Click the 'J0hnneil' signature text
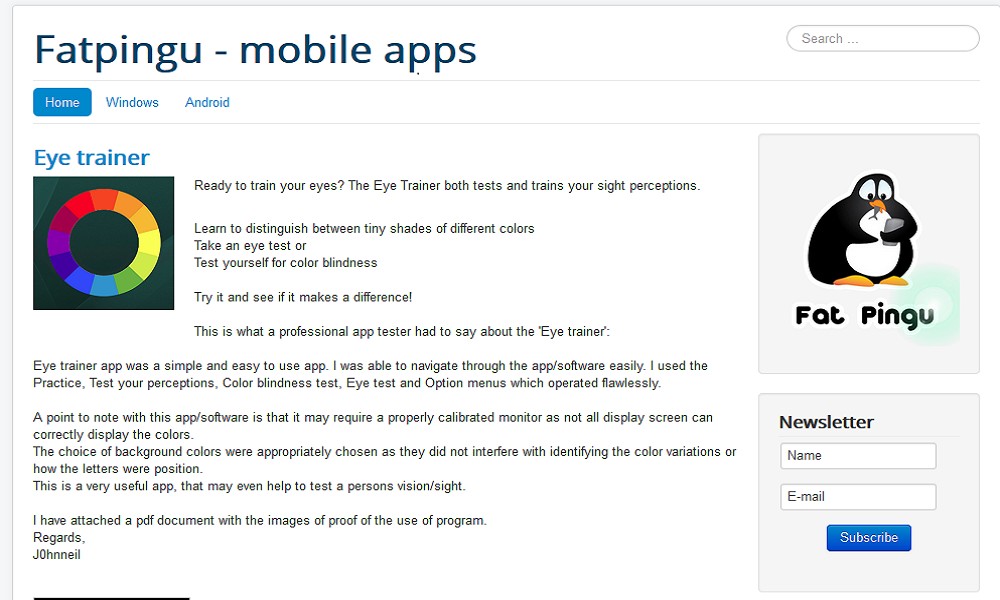 pos(57,554)
